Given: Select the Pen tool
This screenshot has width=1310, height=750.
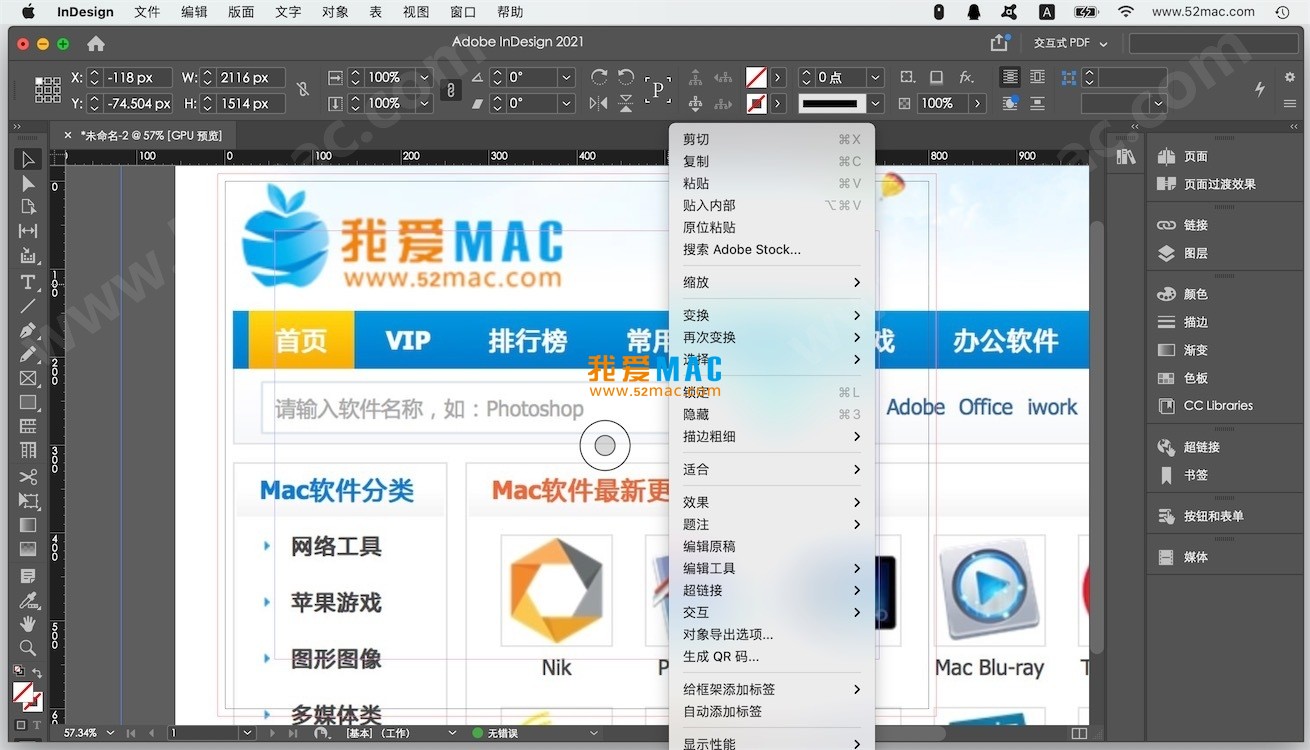Looking at the screenshot, I should (28, 330).
